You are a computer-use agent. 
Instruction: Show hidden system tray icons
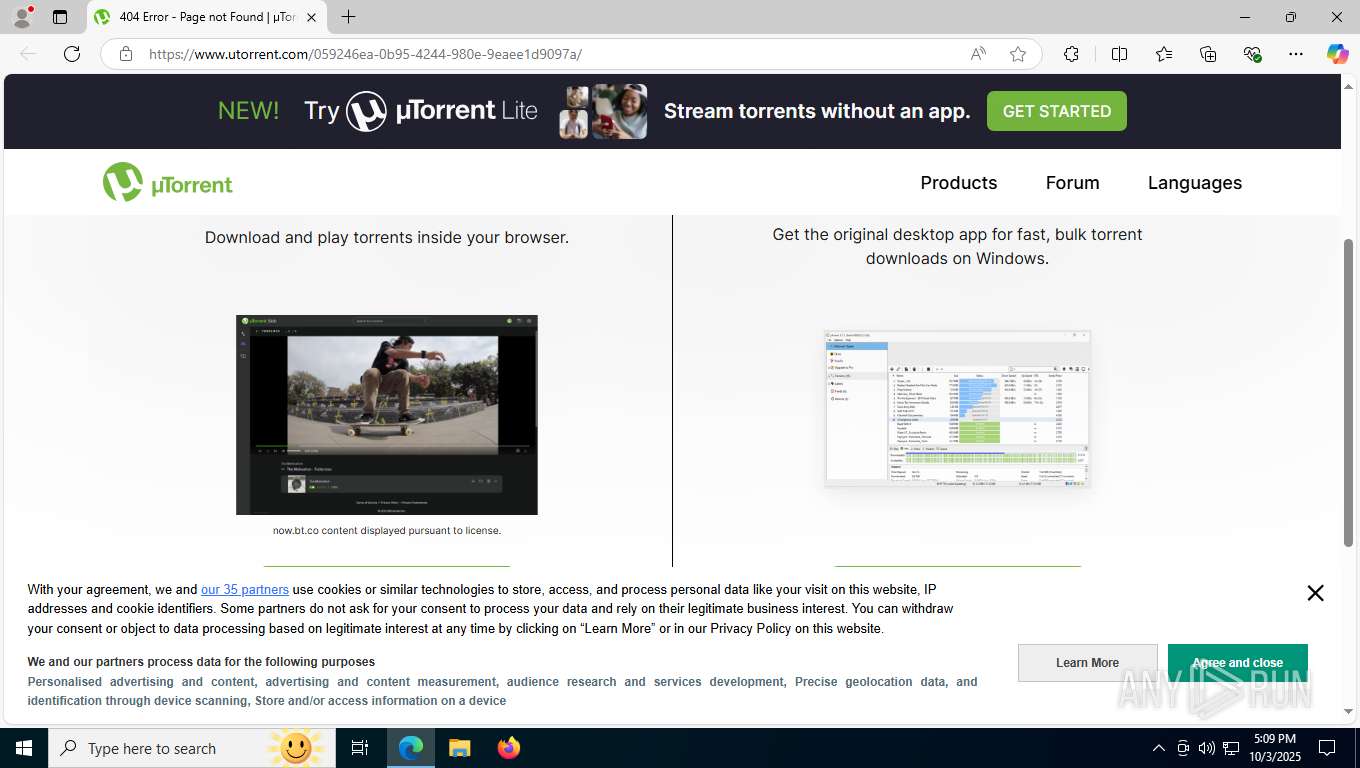(x=1159, y=748)
